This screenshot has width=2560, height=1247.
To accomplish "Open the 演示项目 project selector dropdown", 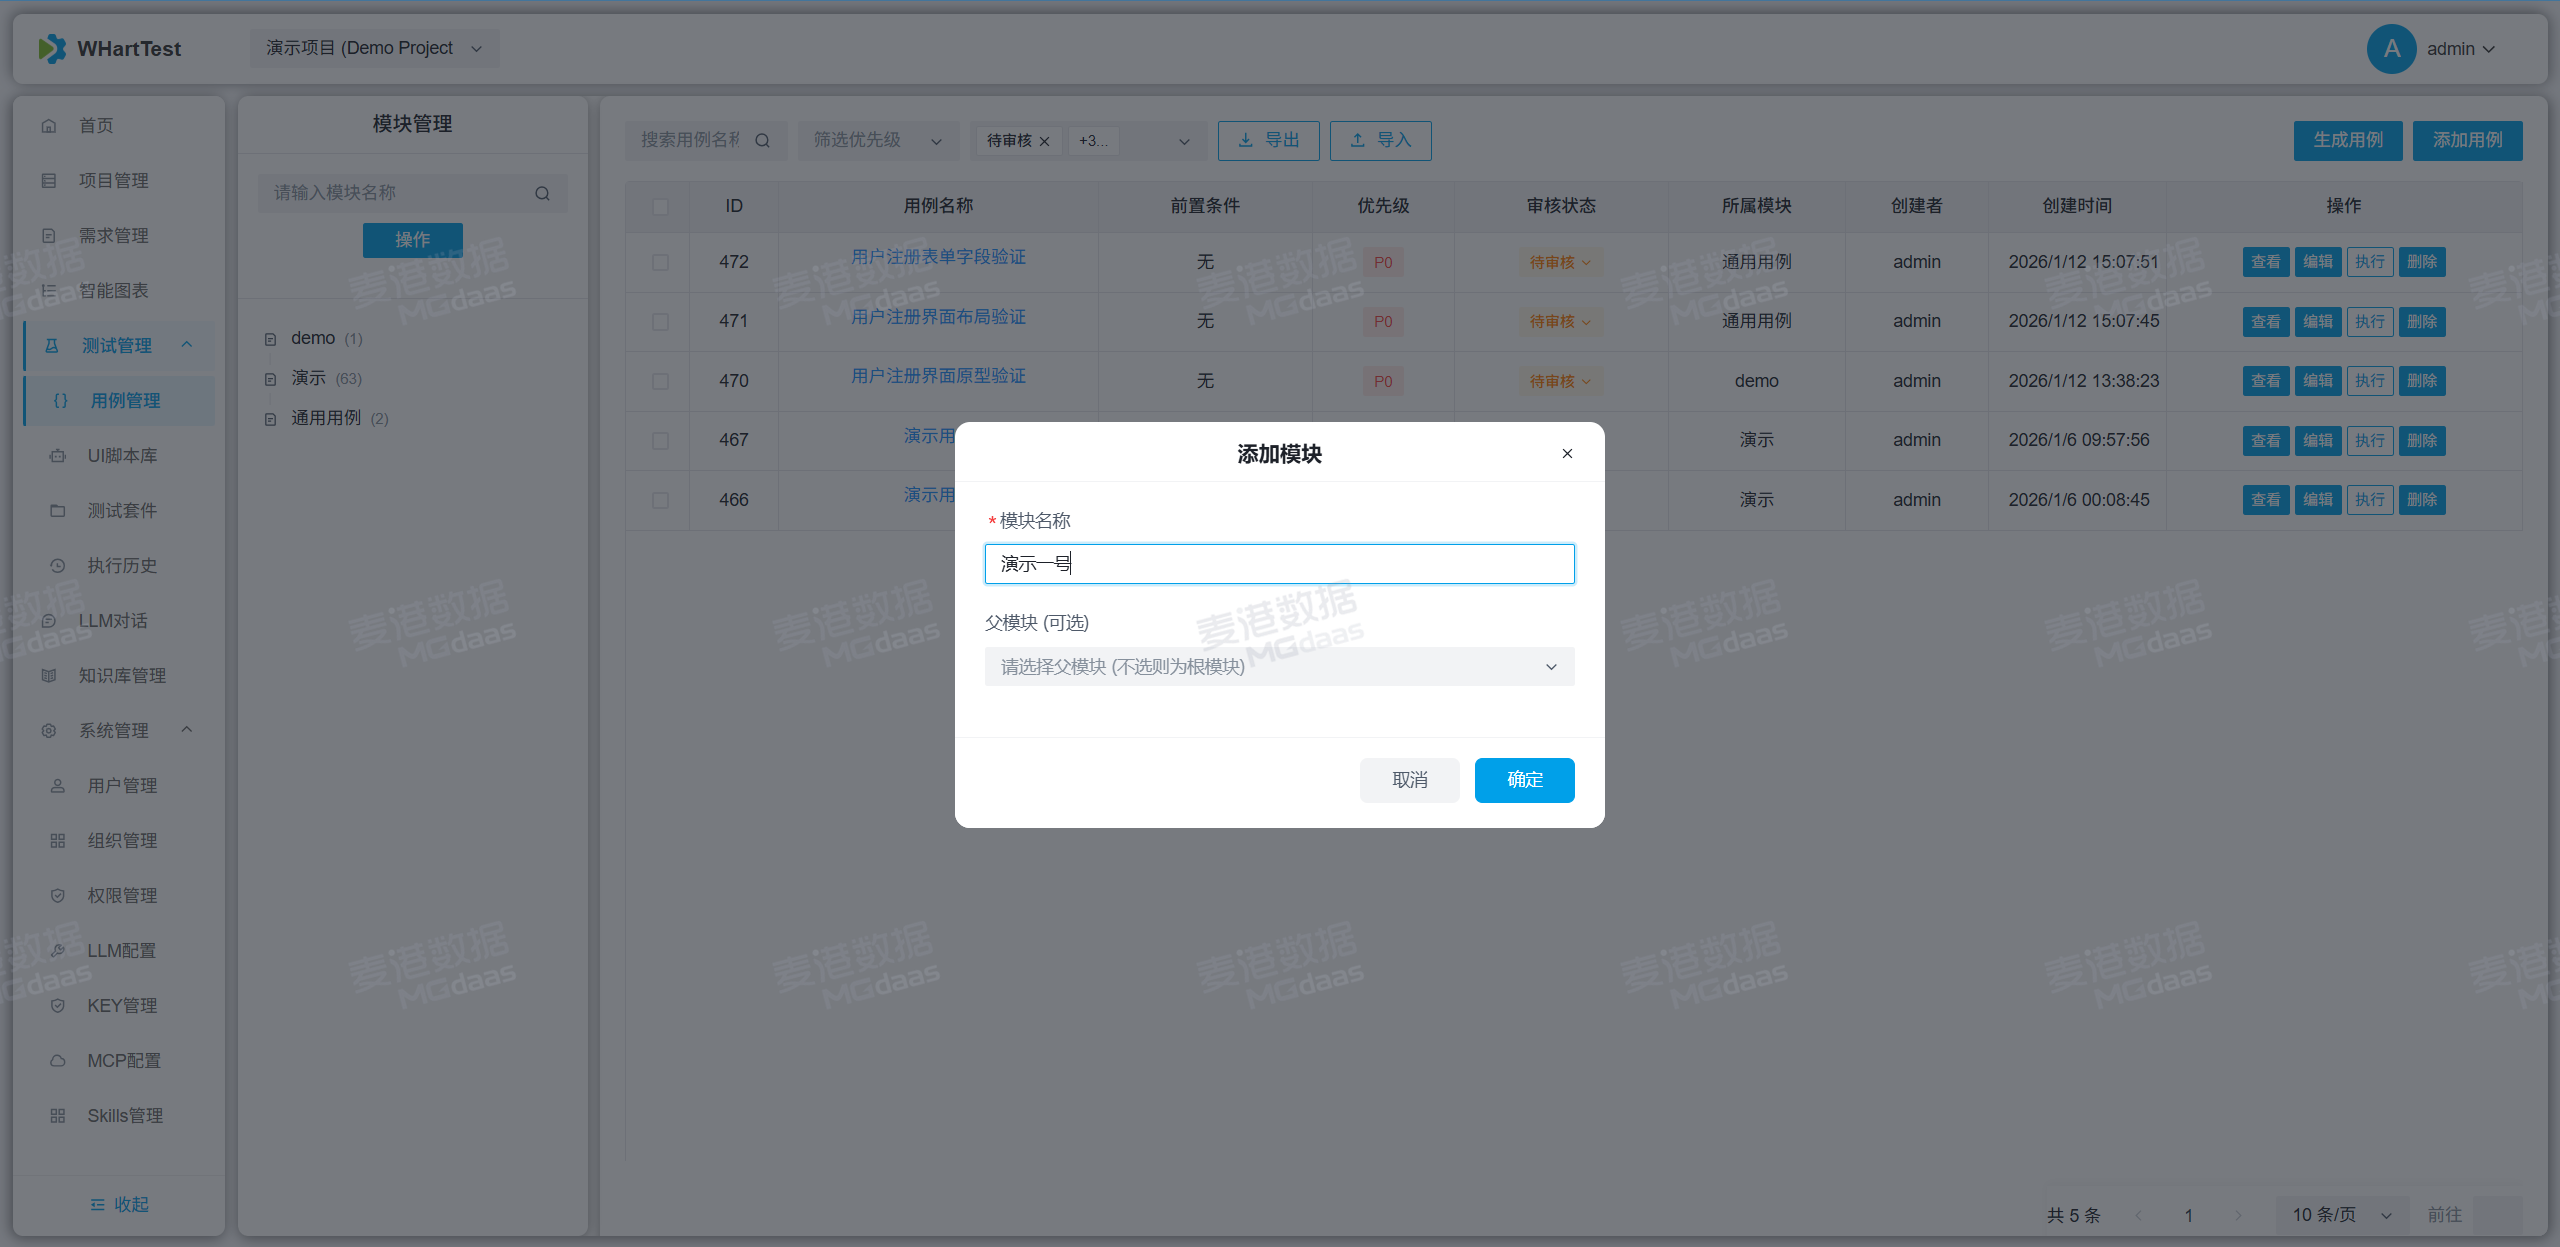I will tap(374, 48).
